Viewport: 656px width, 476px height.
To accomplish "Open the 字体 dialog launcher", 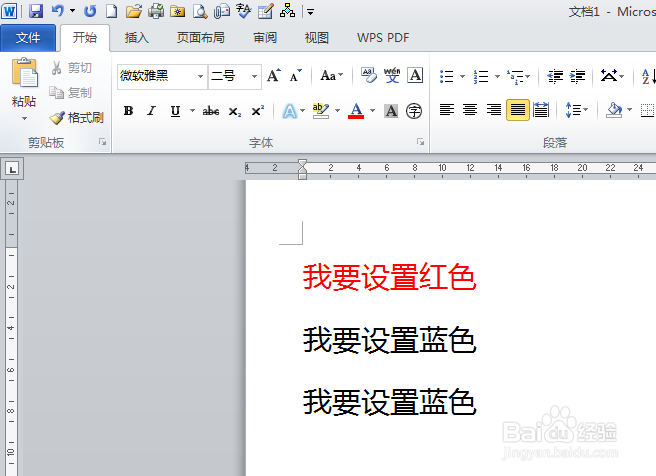I will [x=420, y=142].
